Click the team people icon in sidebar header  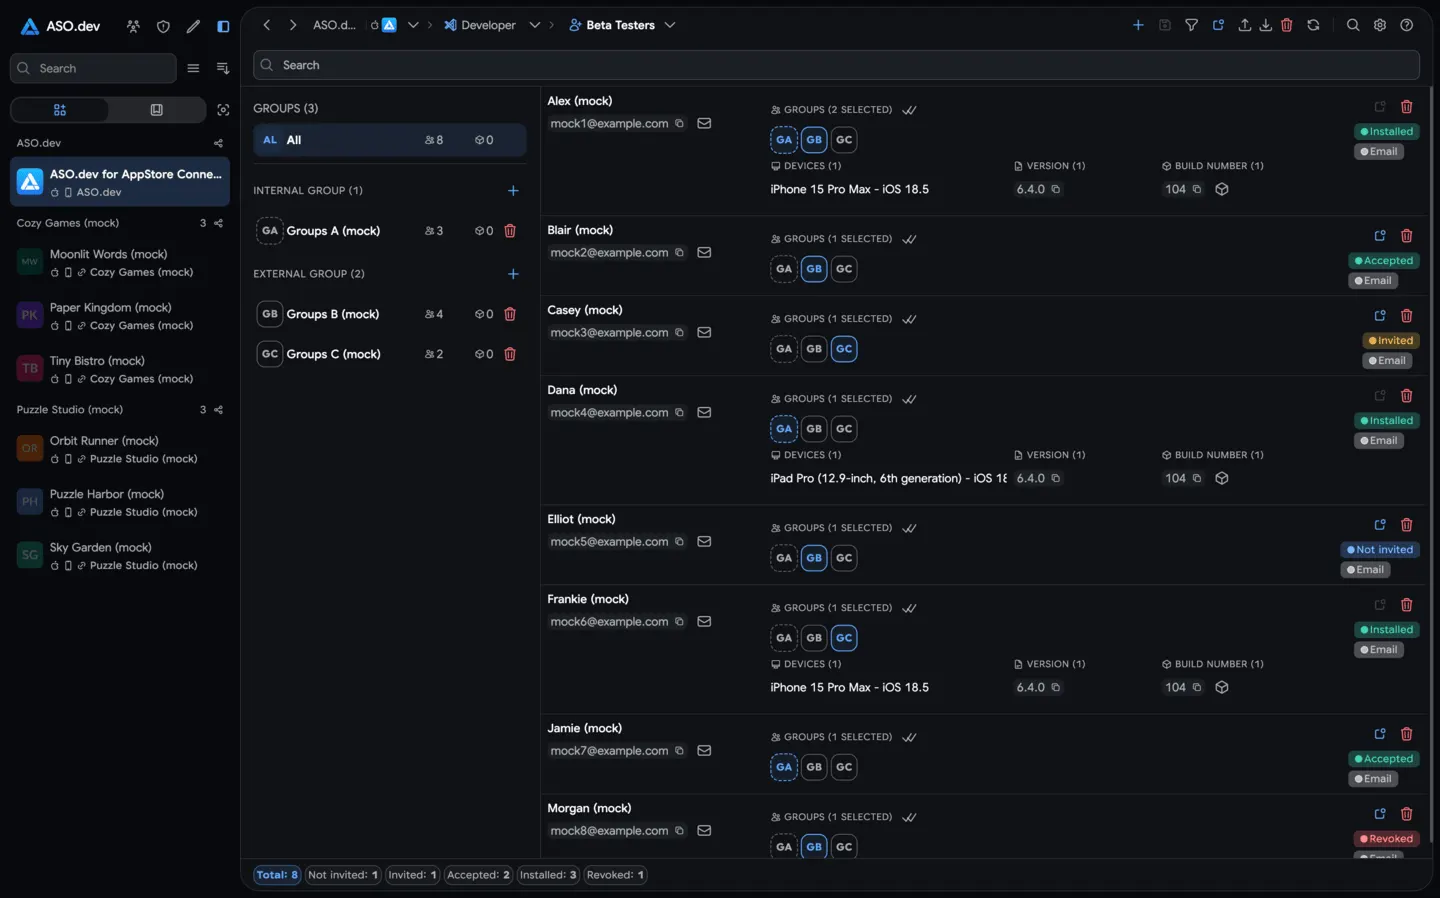click(x=133, y=27)
